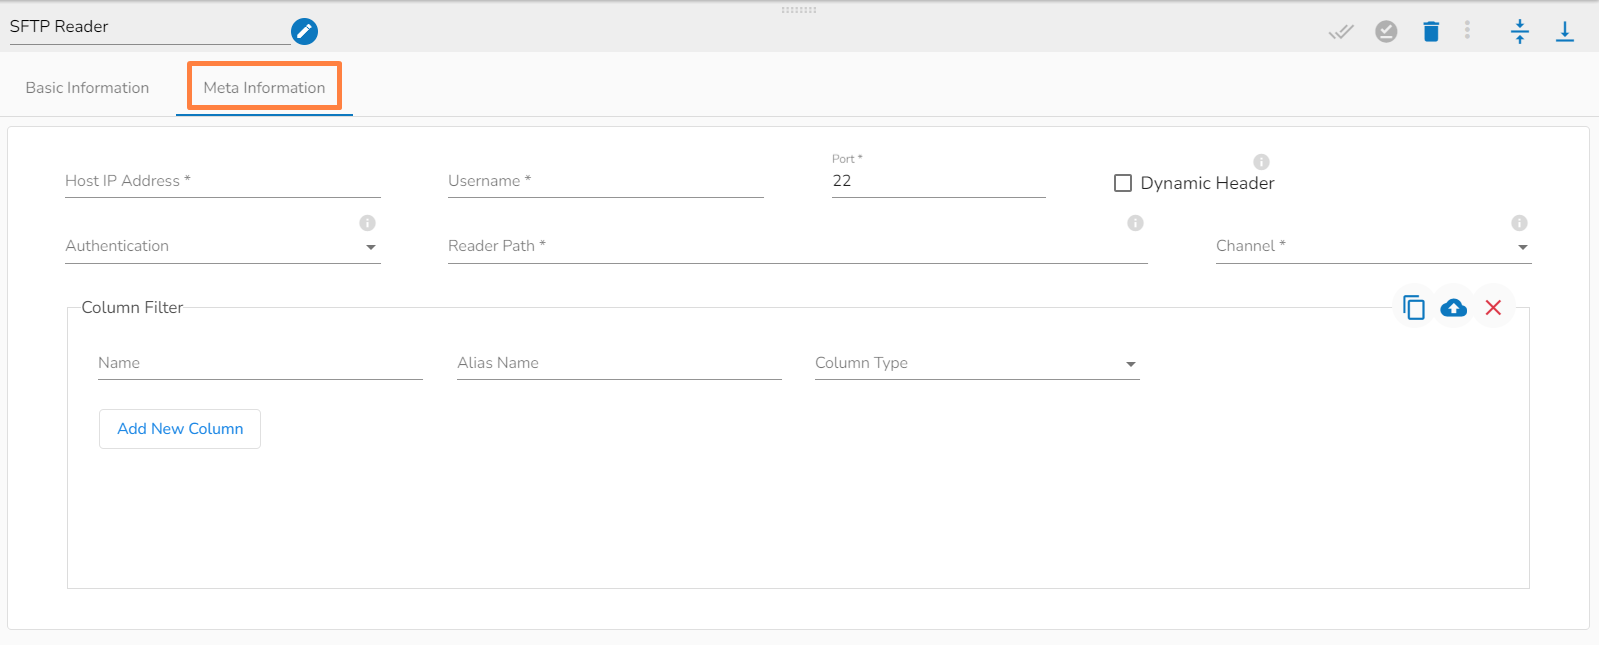This screenshot has height=645, width=1599.
Task: Enable the Dynamic Header checkbox
Action: [x=1123, y=183]
